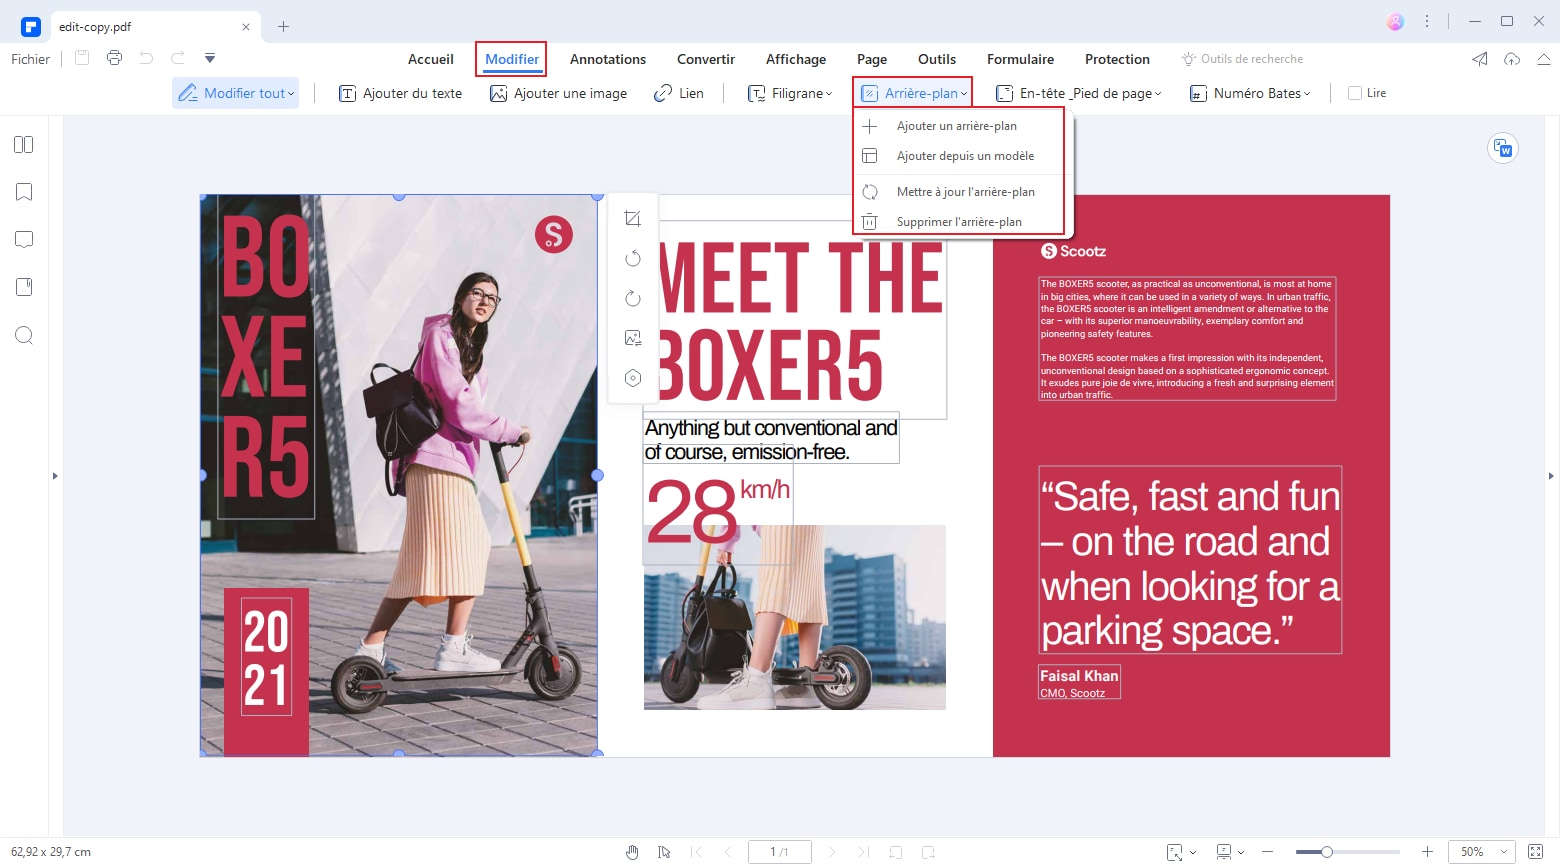Go to previous page arrow

pos(727,852)
